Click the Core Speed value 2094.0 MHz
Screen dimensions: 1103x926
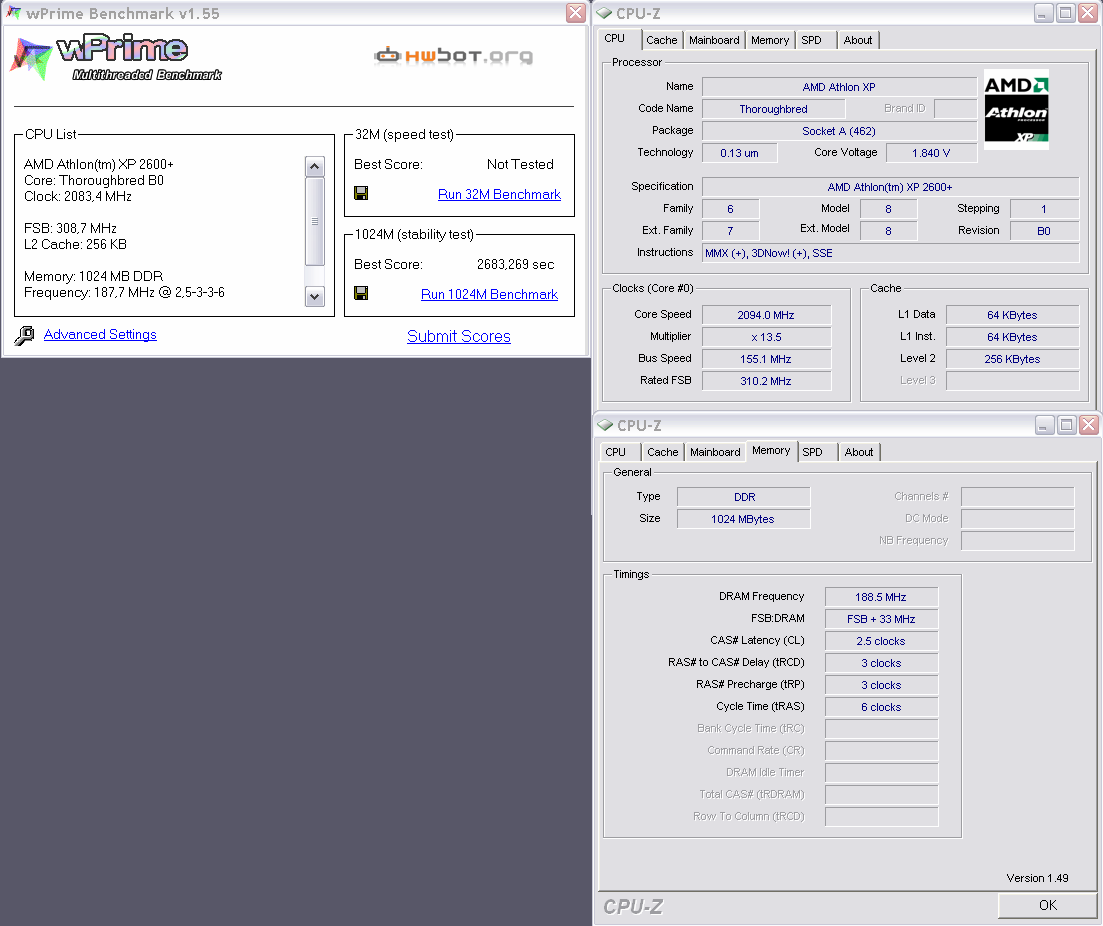pos(766,315)
